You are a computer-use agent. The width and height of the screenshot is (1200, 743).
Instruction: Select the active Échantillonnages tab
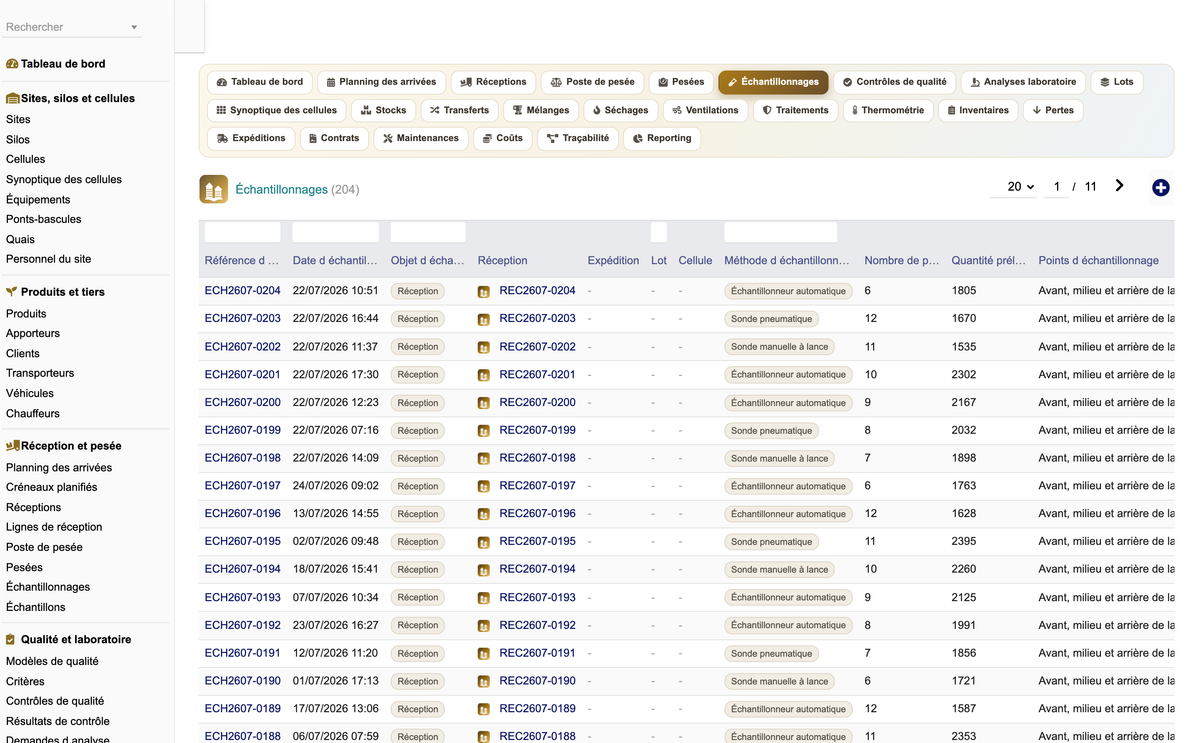pyautogui.click(x=773, y=82)
